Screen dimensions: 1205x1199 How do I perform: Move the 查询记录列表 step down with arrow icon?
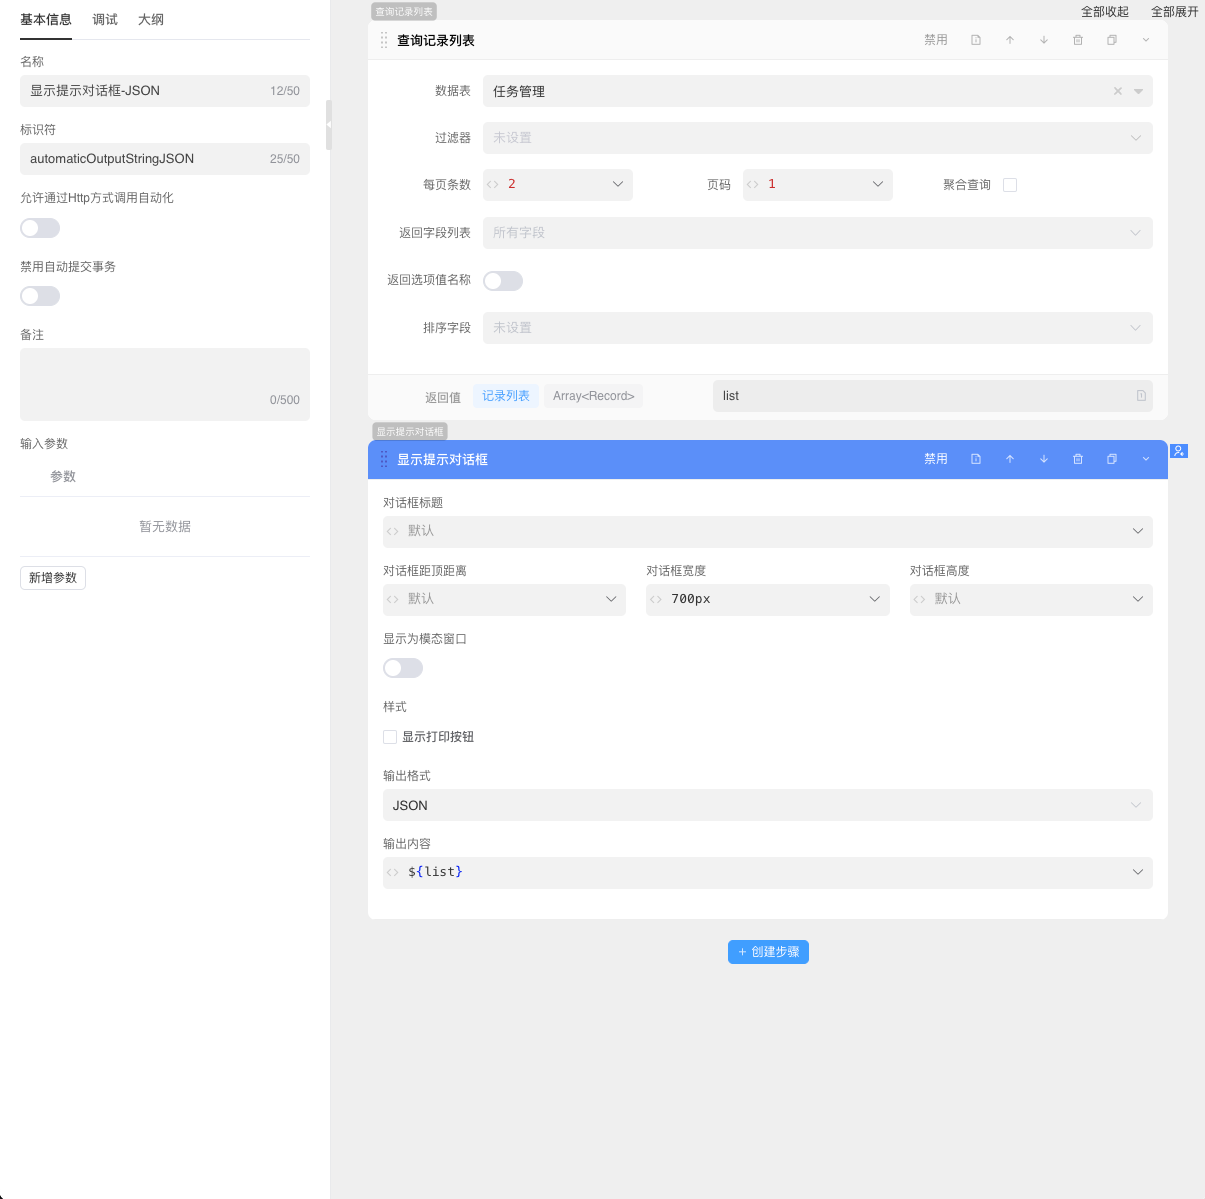1044,39
